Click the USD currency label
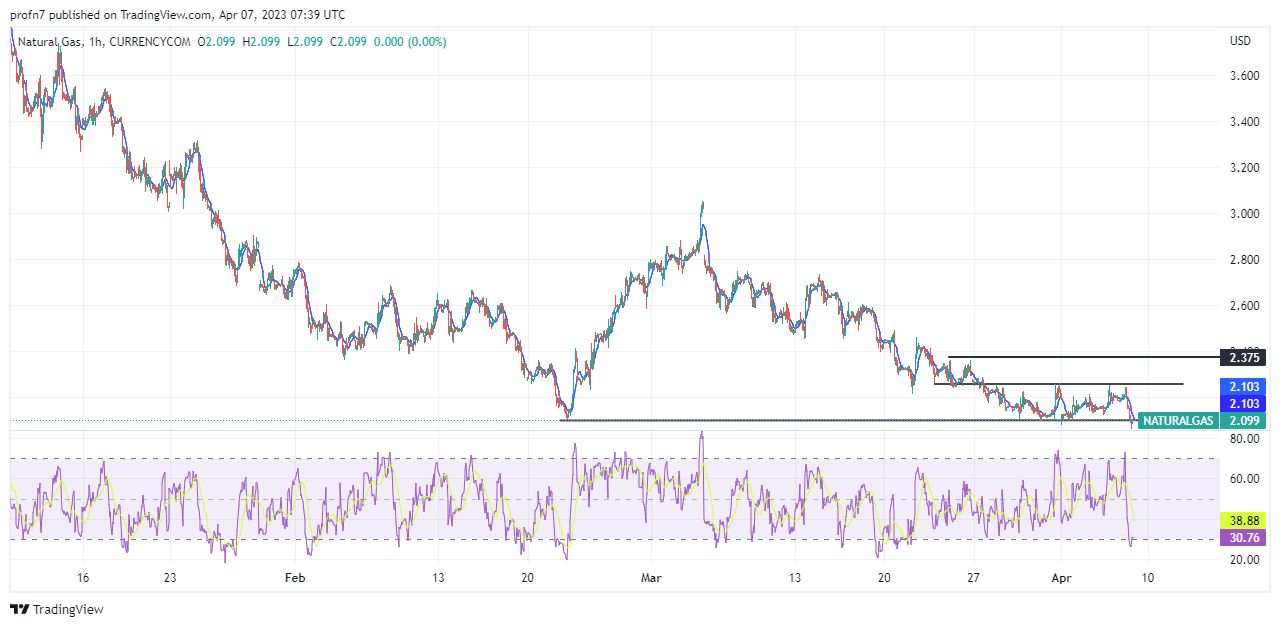This screenshot has width=1280, height=627. (x=1240, y=41)
